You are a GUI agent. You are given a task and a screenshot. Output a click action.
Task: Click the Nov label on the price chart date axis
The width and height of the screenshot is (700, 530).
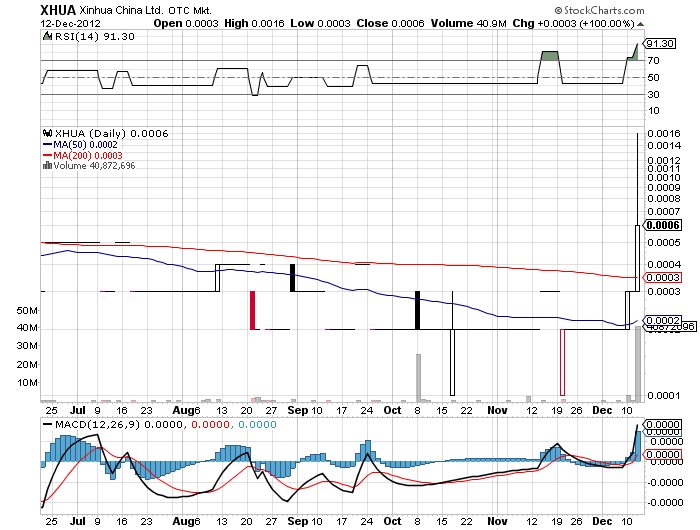click(497, 410)
